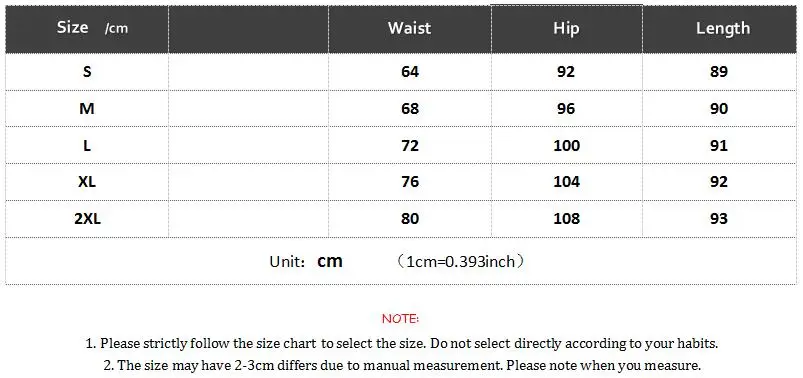This screenshot has height=378, width=803.
Task: Click the 1cm=0.393inch conversion text
Action: coord(461,262)
